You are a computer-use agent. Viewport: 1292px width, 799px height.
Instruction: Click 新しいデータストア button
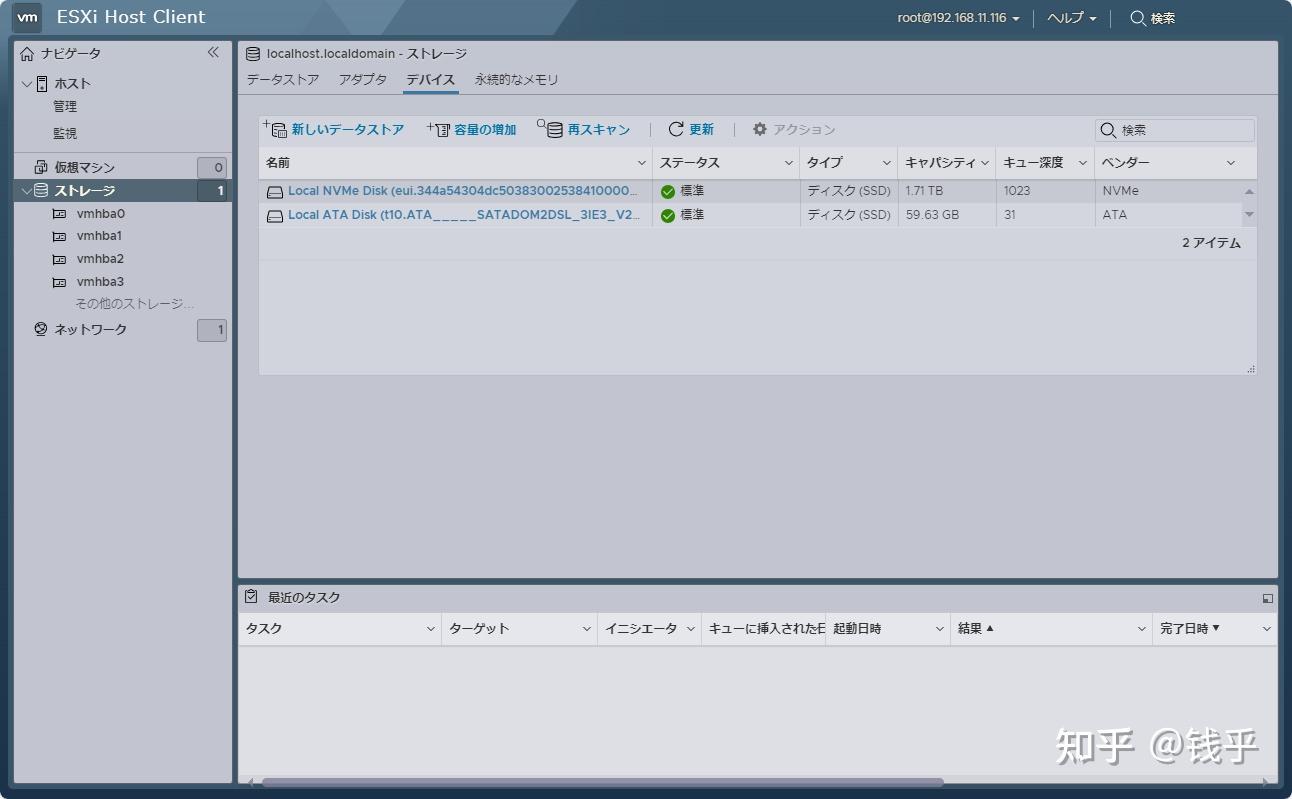click(x=334, y=129)
